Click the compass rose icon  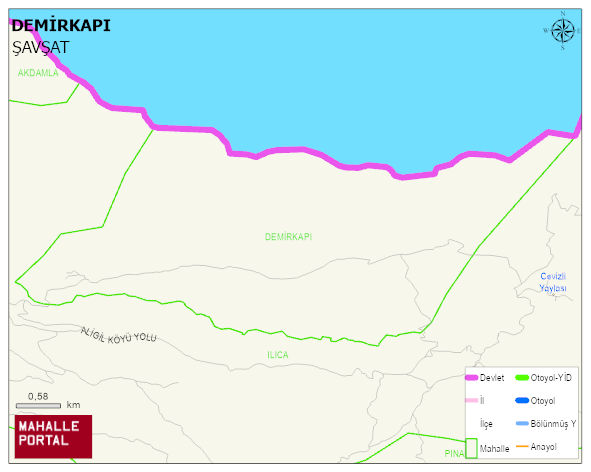[562, 31]
